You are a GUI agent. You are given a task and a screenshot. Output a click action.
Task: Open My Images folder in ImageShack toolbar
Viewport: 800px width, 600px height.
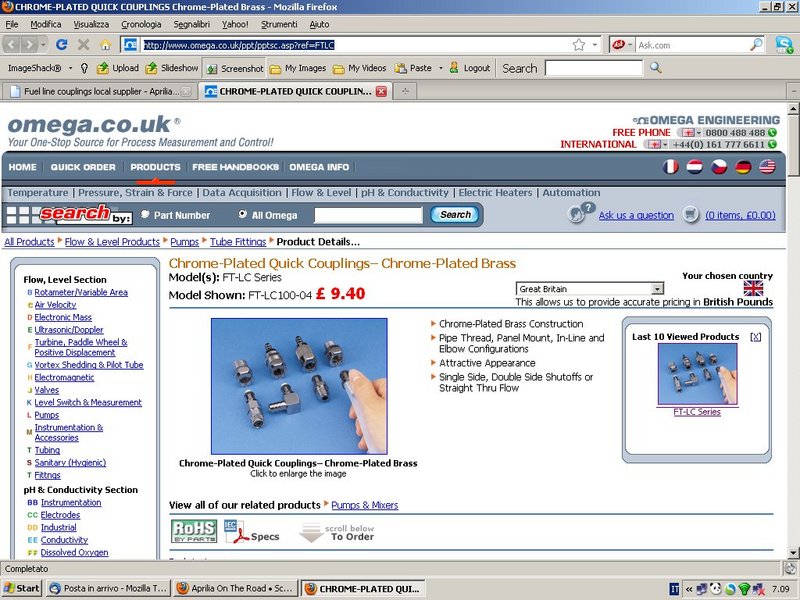point(298,68)
